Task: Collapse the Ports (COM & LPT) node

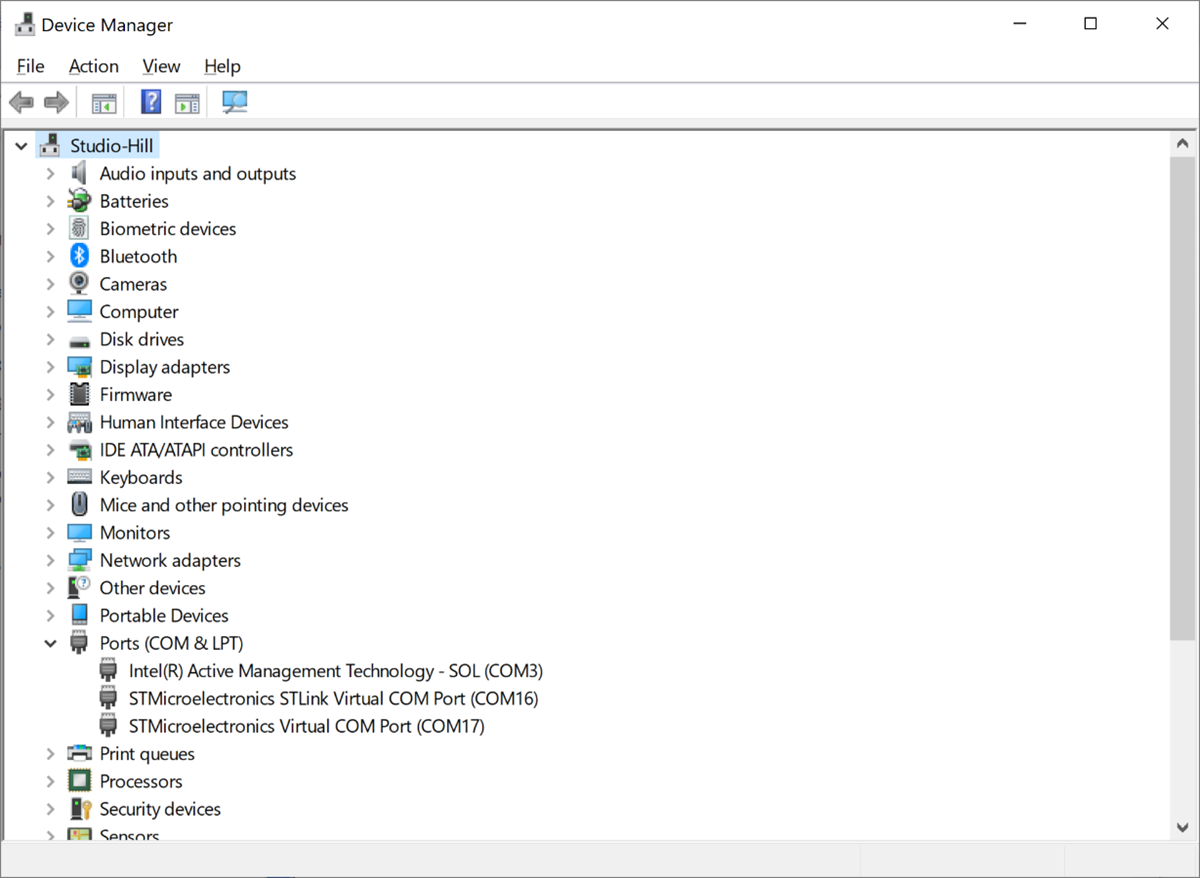Action: [x=50, y=644]
